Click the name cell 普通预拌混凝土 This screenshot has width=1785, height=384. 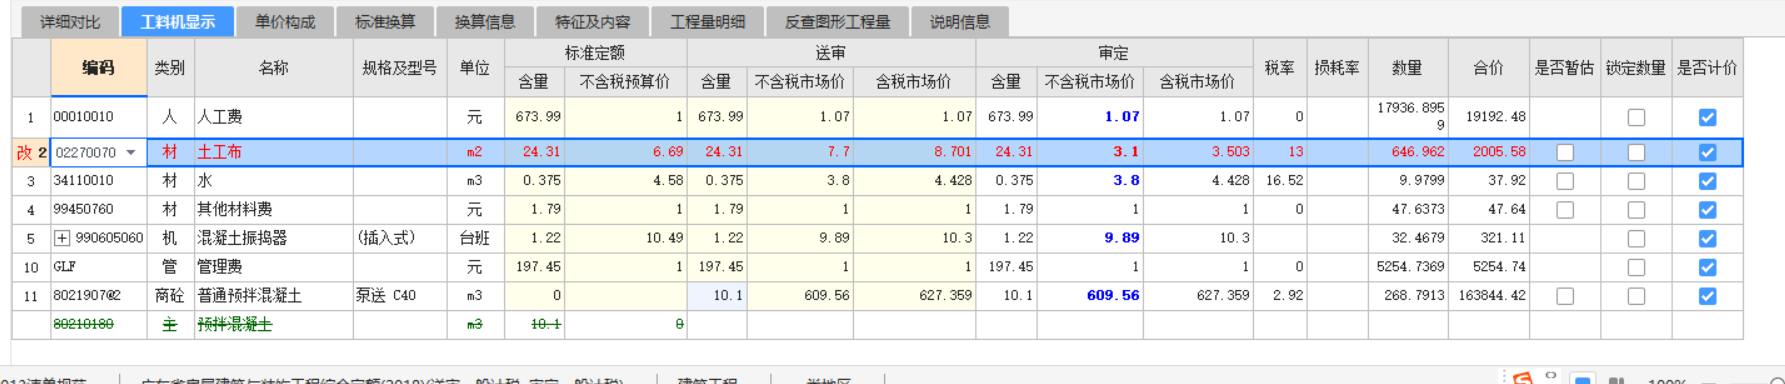(273, 296)
